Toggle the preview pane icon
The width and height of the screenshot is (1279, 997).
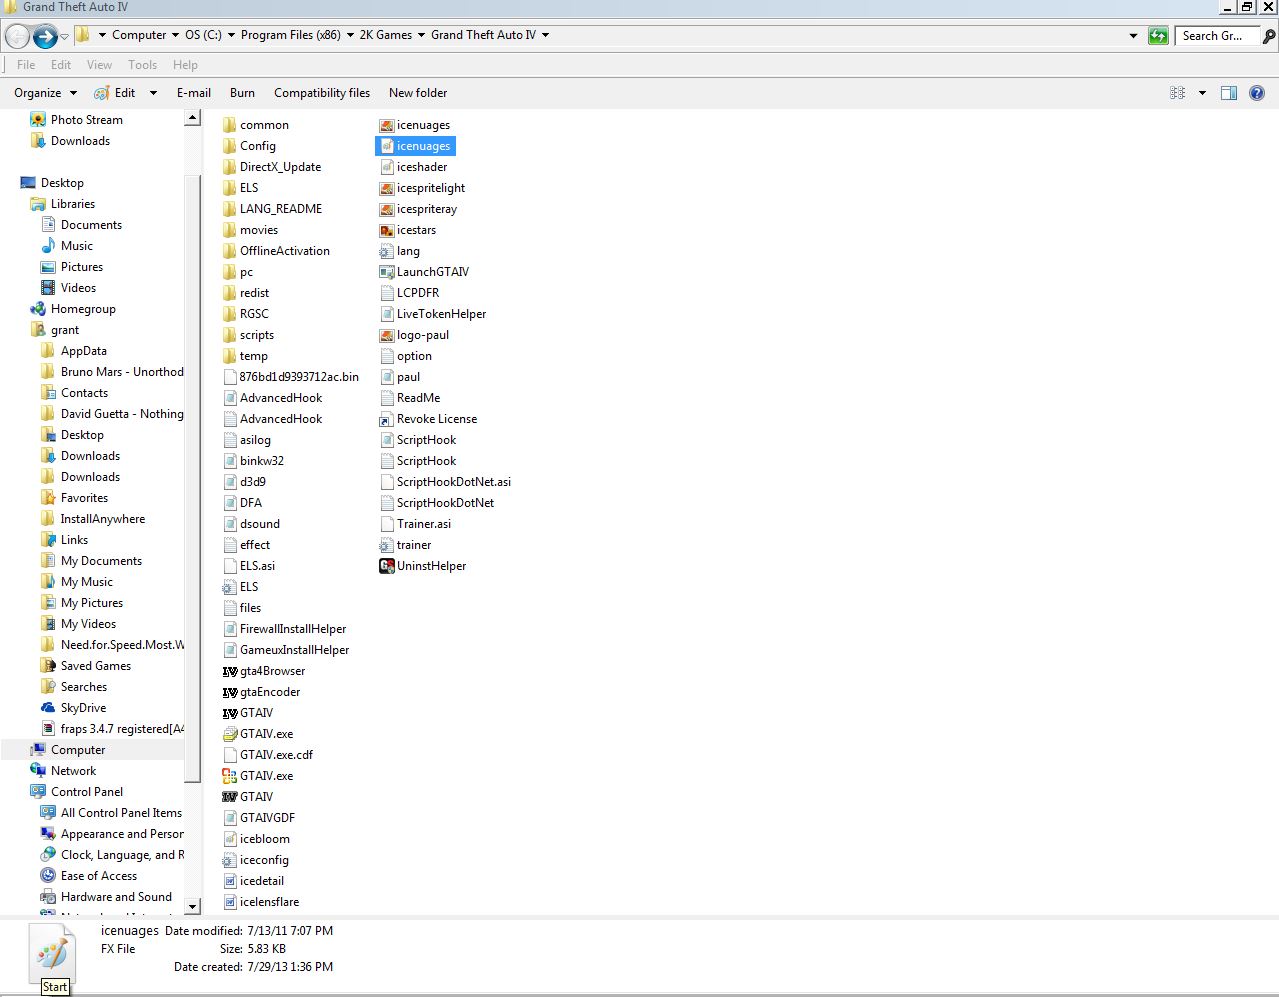[x=1229, y=93]
